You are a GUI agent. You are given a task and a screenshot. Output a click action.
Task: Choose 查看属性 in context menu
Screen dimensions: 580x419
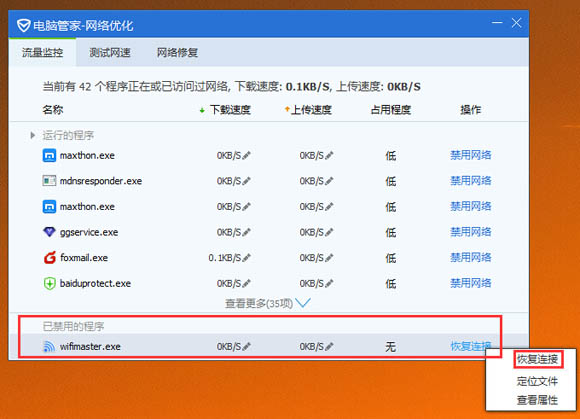pos(537,400)
